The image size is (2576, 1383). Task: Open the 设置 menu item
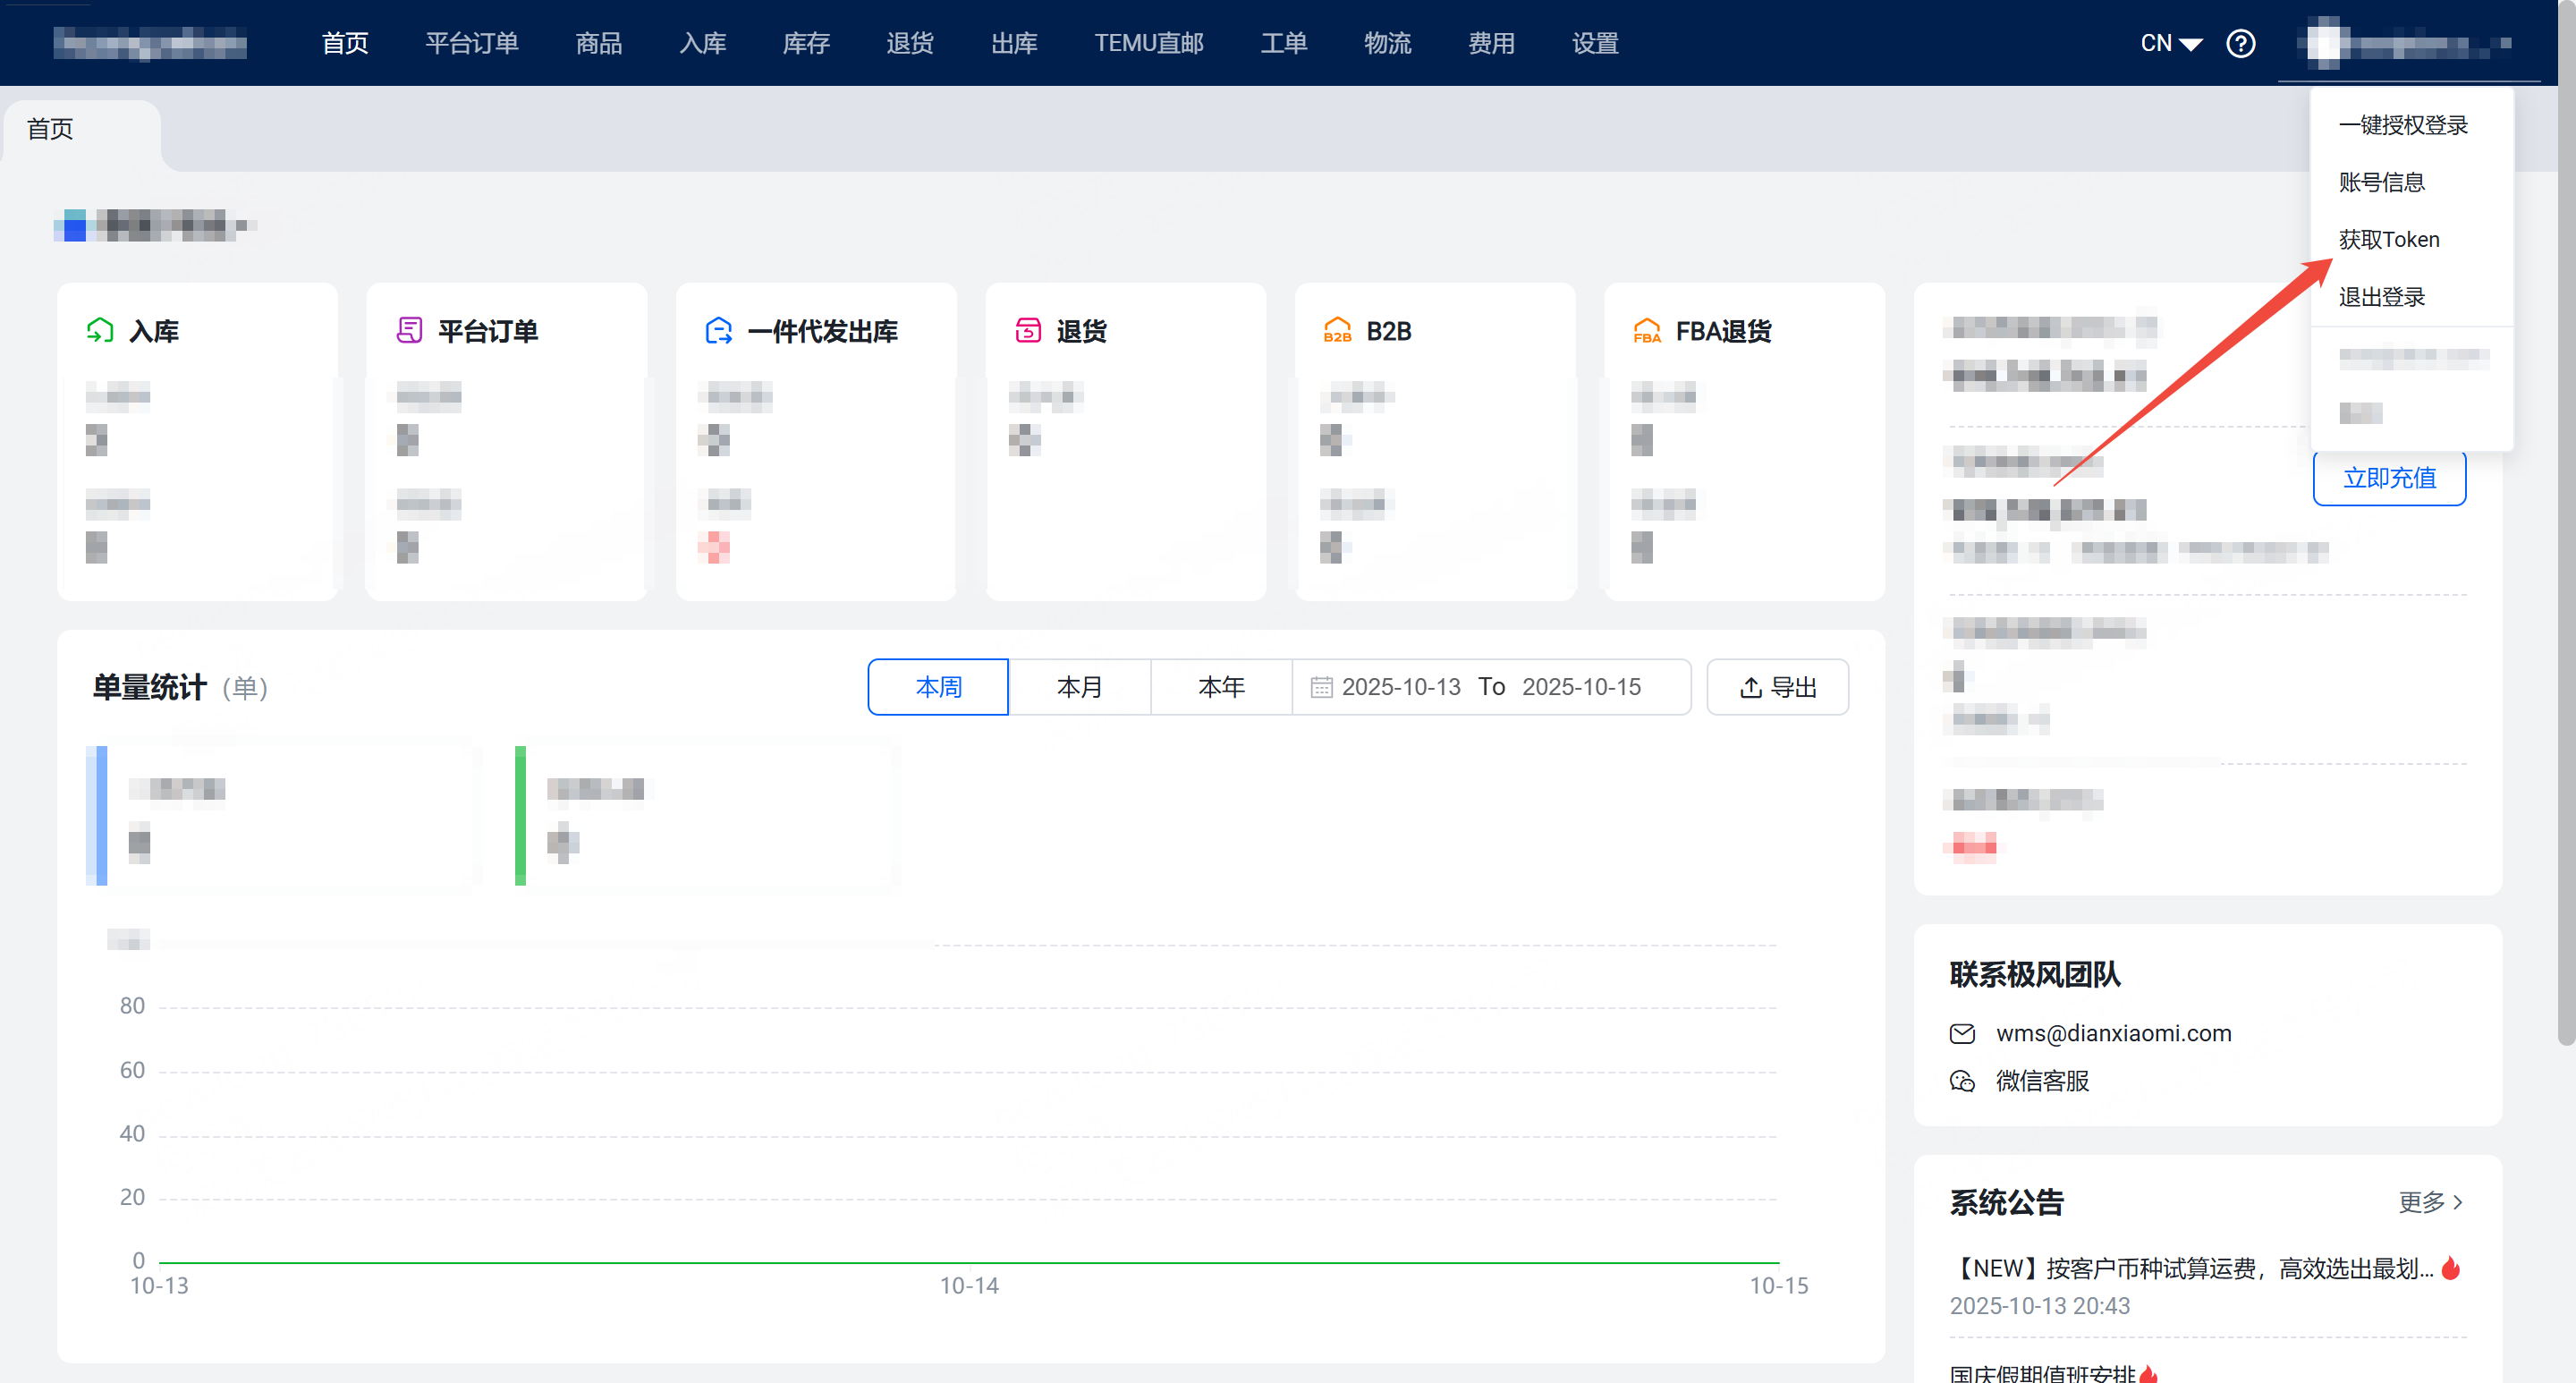coord(1594,43)
